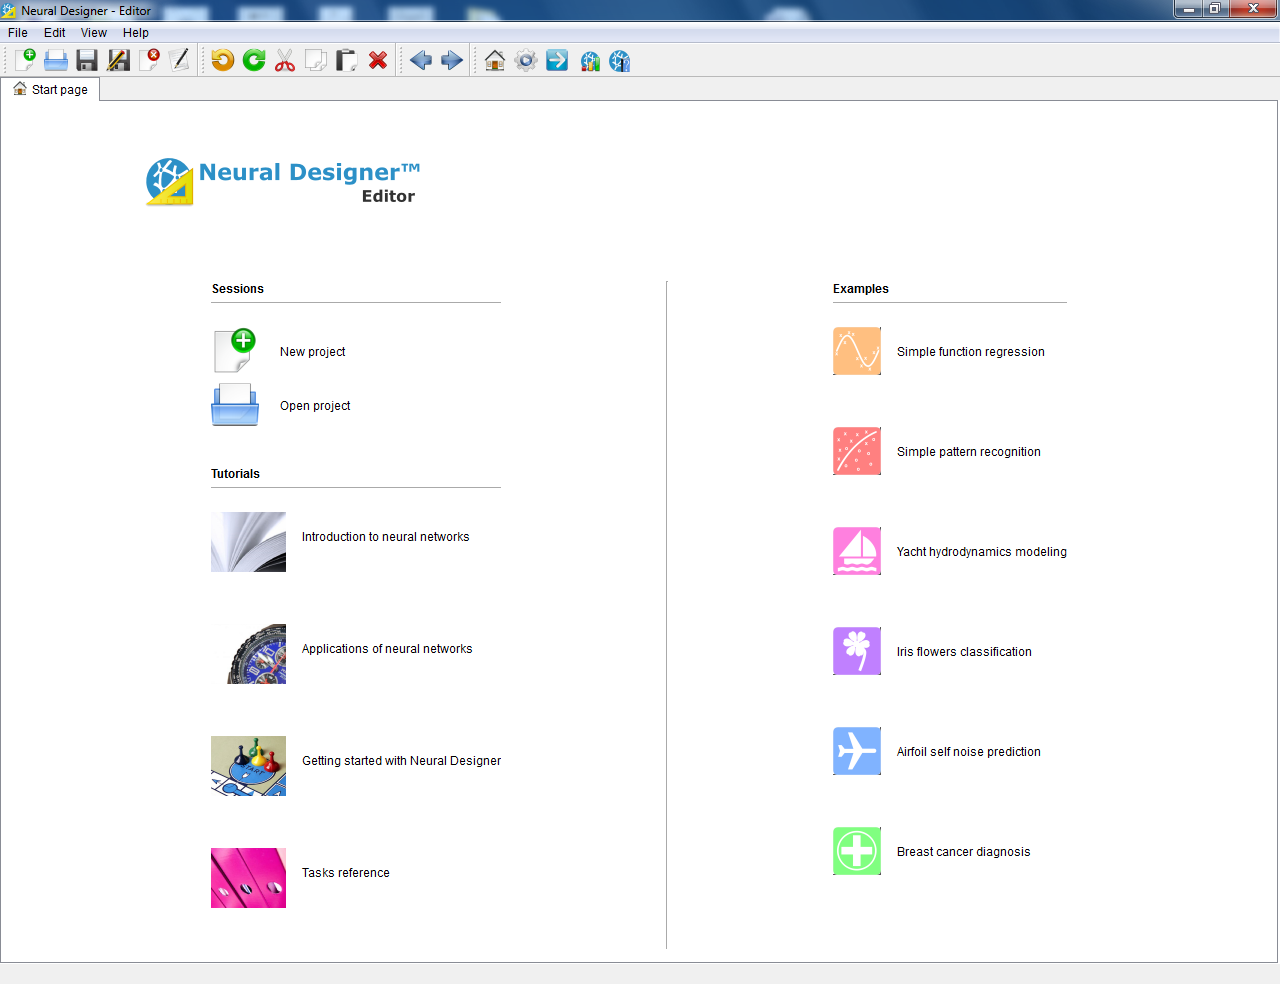Click the Iris flowers purple flower icon
This screenshot has width=1280, height=984.
pyautogui.click(x=857, y=651)
